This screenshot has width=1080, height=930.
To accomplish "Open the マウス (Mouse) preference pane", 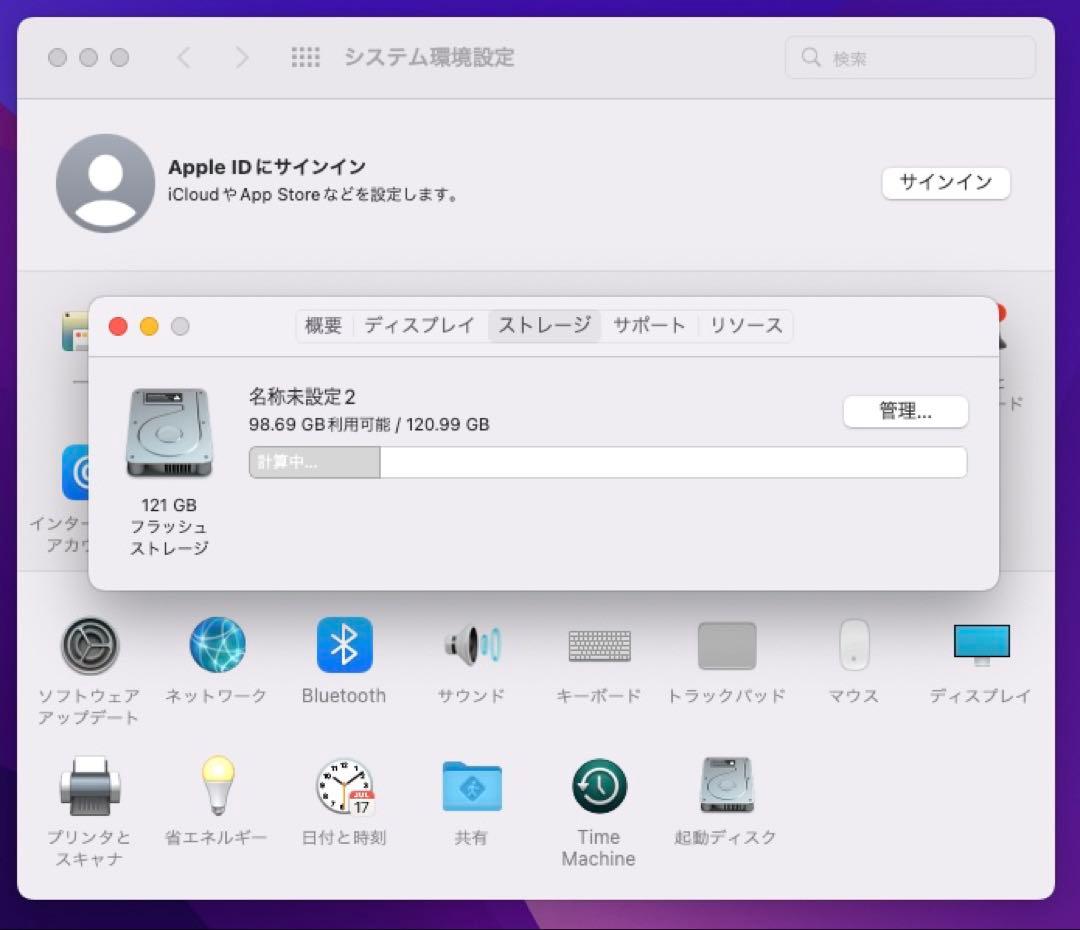I will [x=853, y=645].
